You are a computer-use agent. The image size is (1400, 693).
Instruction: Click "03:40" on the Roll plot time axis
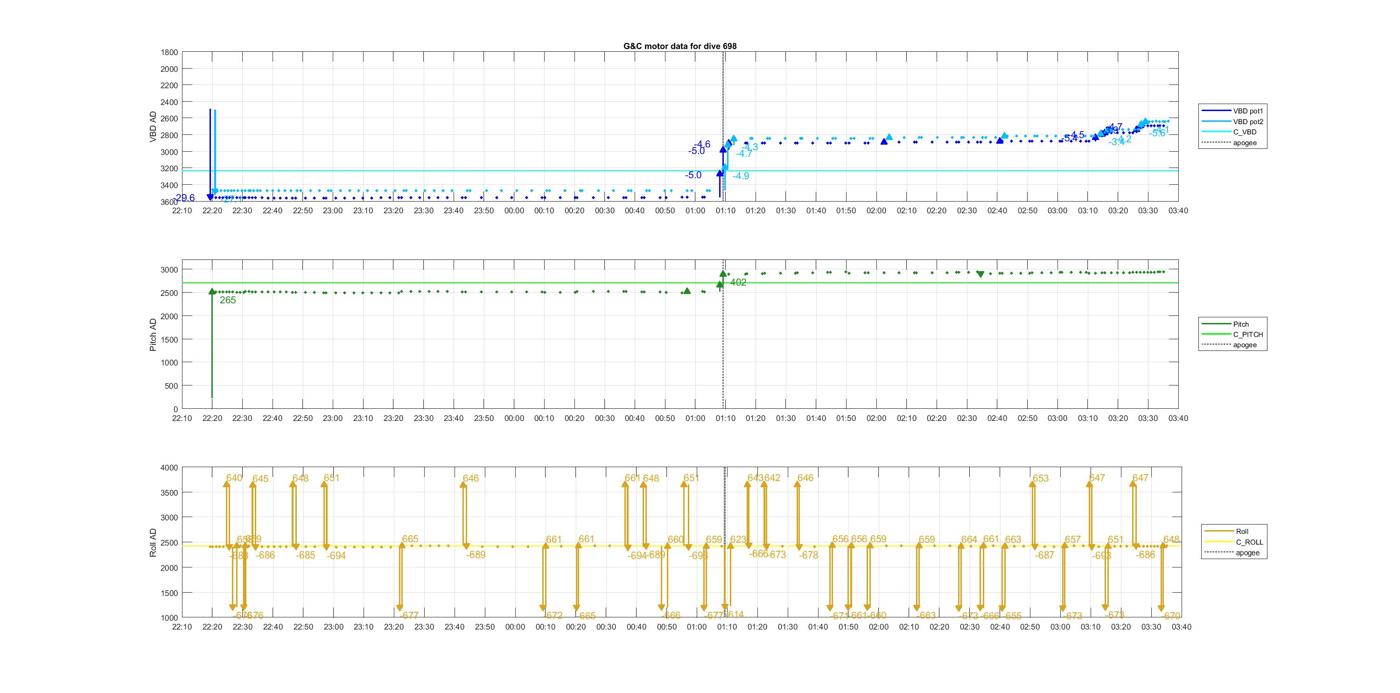[x=1180, y=626]
